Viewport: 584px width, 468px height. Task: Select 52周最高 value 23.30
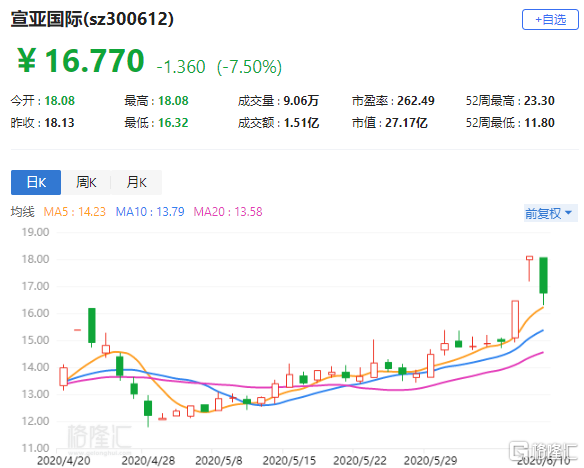pos(539,101)
